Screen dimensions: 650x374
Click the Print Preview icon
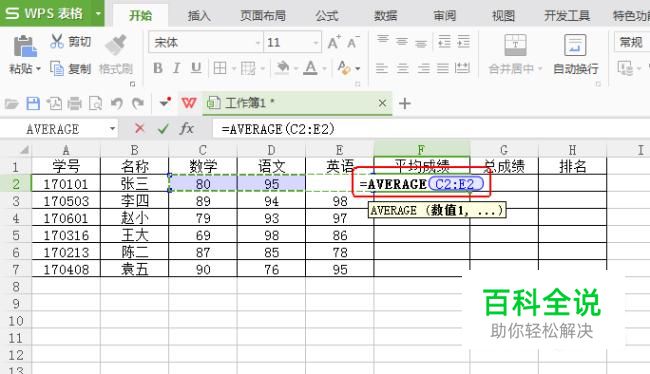click(95, 103)
